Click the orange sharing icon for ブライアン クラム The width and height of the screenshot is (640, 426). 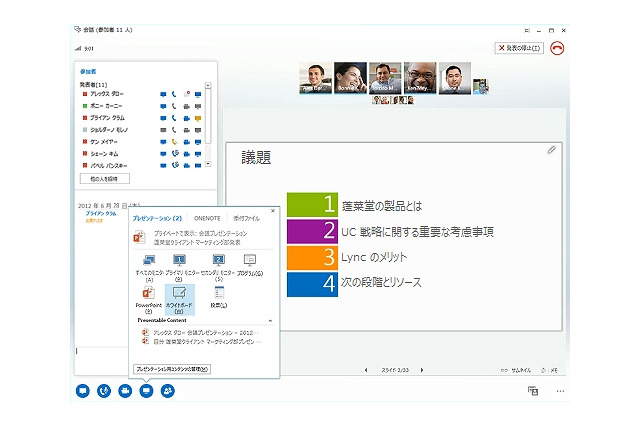pos(198,118)
